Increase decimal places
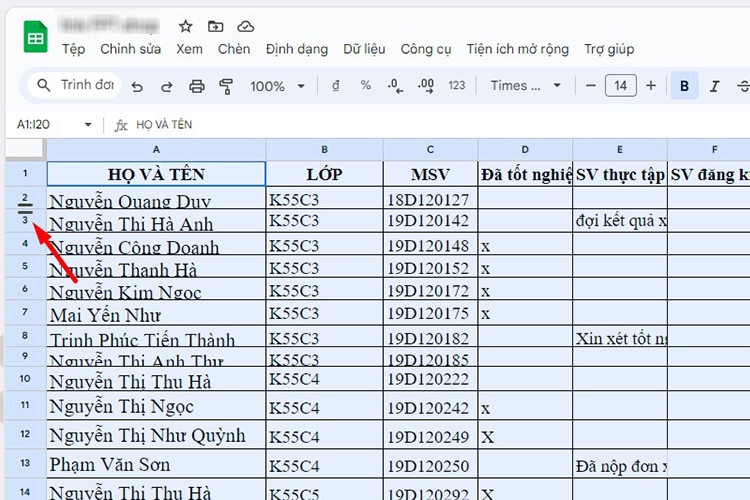The width and height of the screenshot is (750, 500). click(426, 86)
